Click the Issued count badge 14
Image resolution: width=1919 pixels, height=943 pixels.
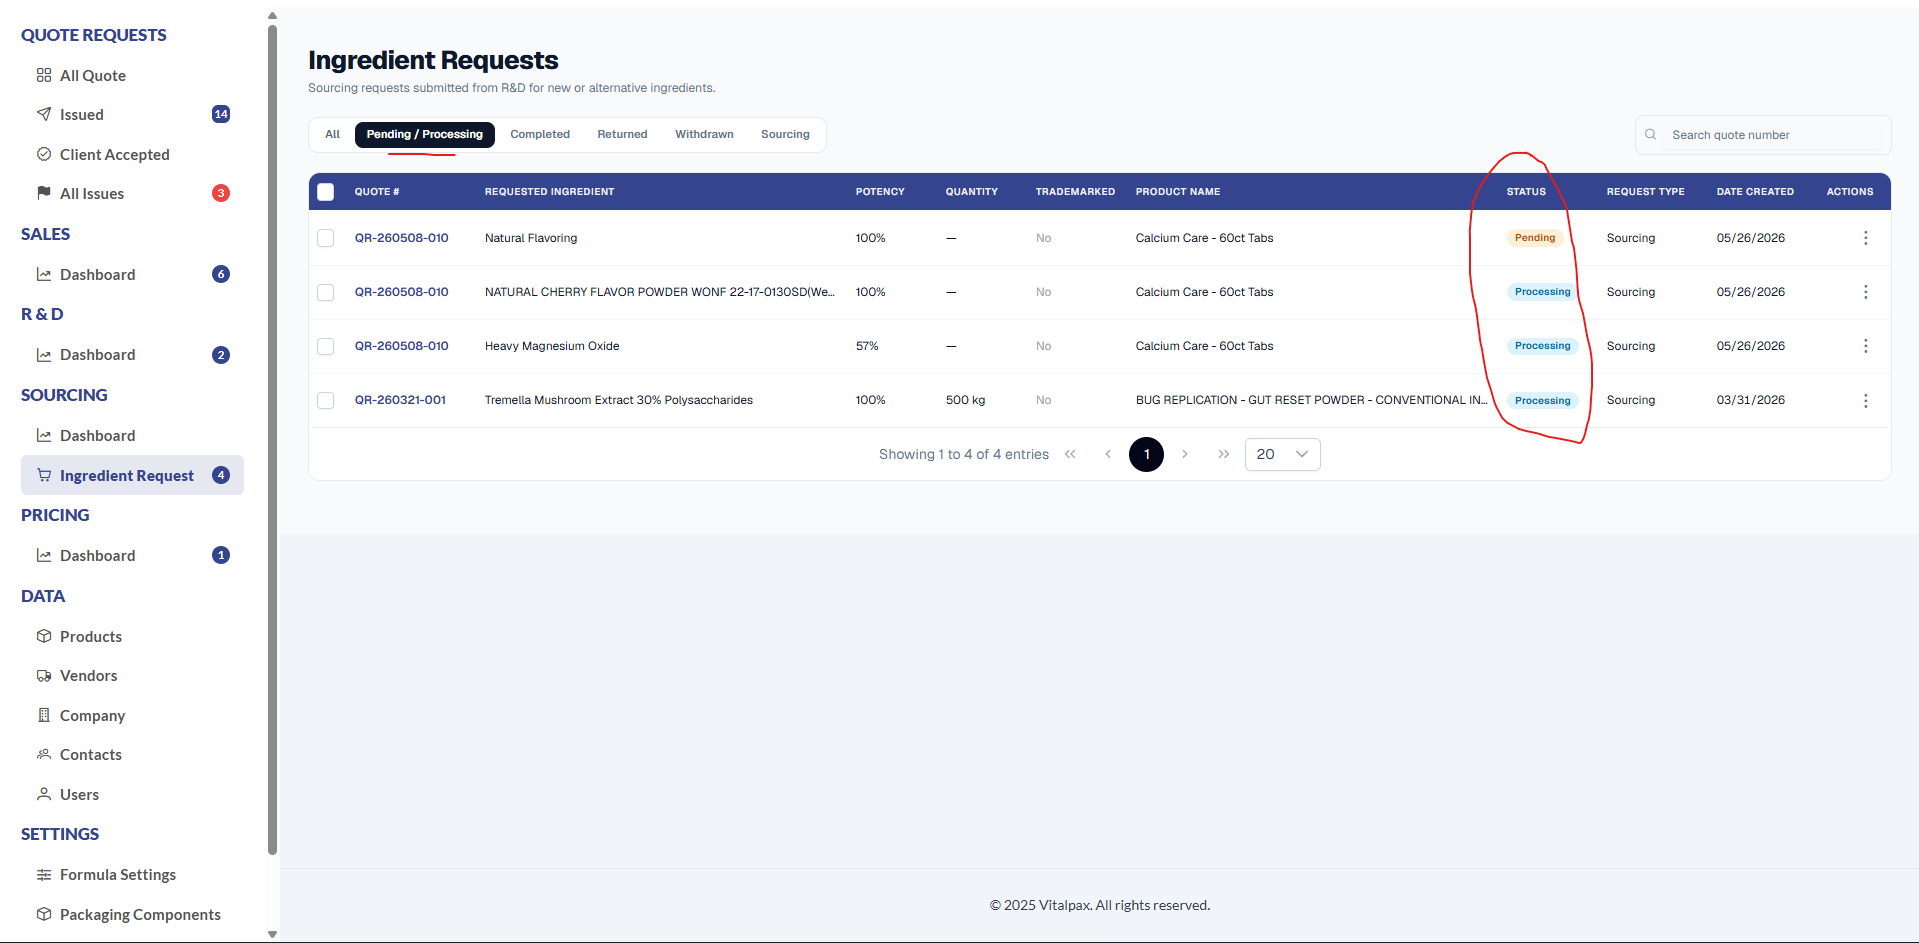[x=221, y=114]
